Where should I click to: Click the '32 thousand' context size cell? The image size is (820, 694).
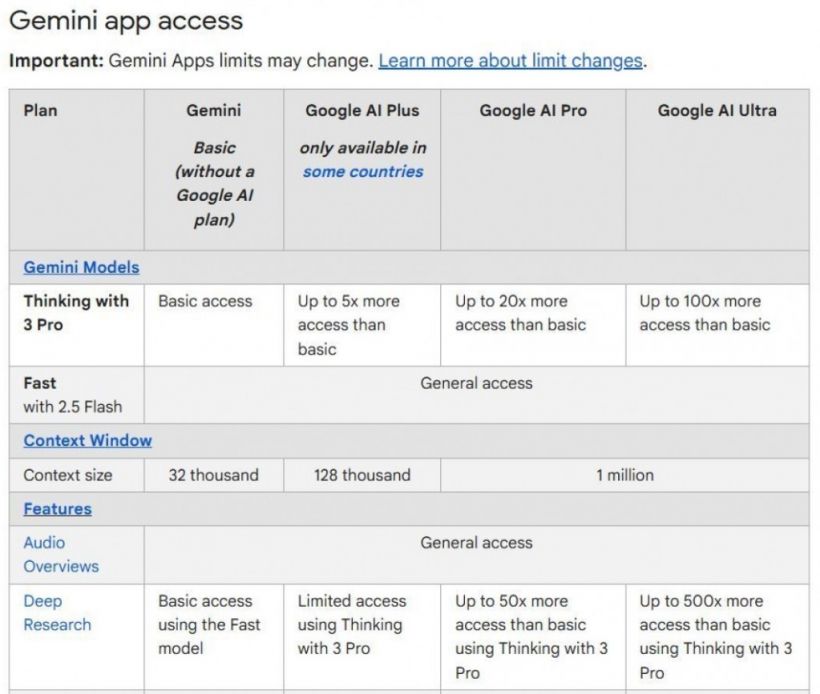pos(213,475)
